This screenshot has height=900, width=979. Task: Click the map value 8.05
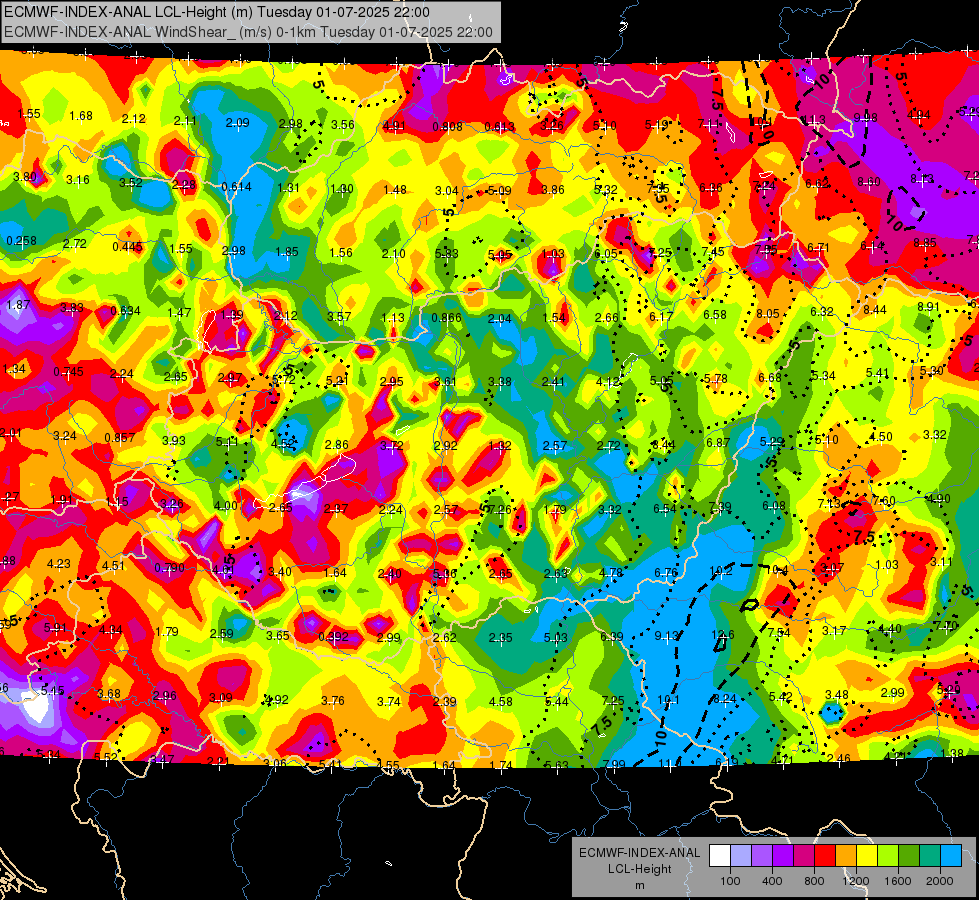[x=768, y=314]
